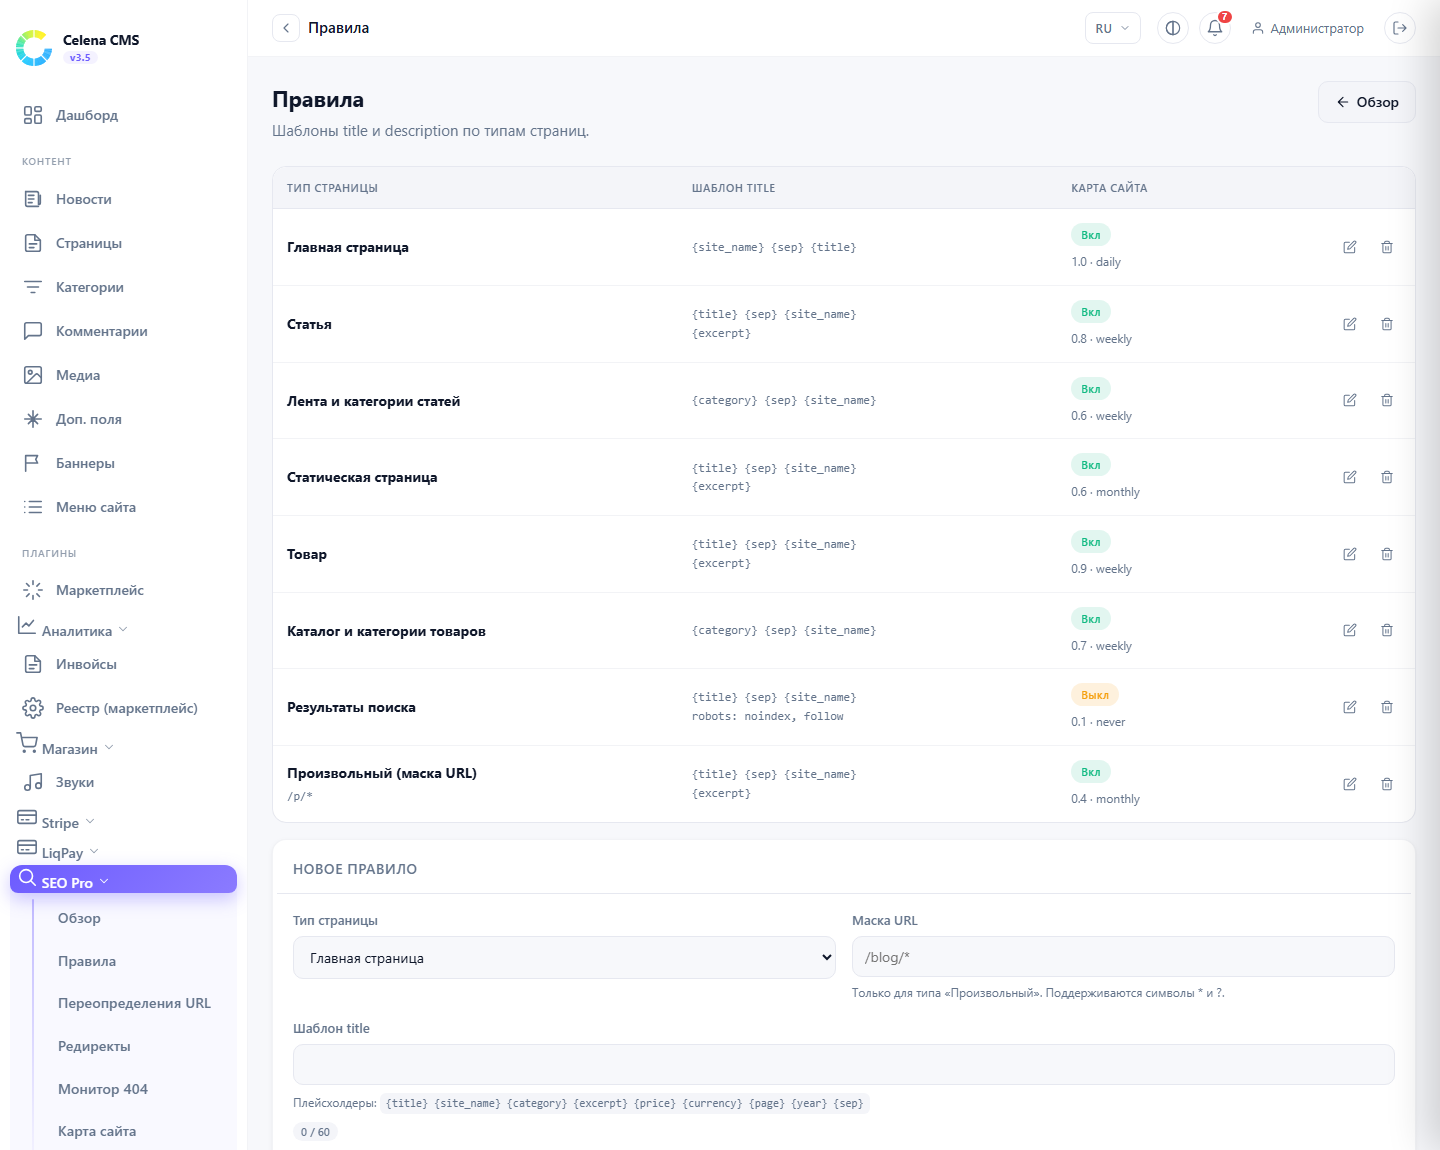
Task: Open Доп. поля section
Action: click(124, 419)
